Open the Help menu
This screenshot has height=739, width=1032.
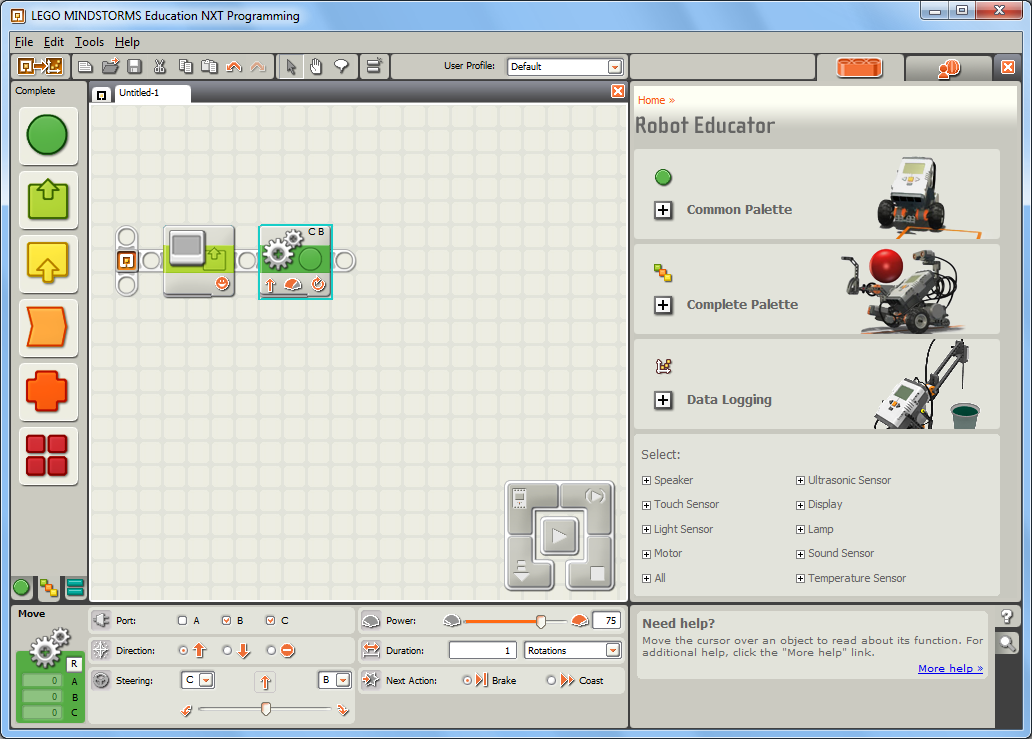127,41
